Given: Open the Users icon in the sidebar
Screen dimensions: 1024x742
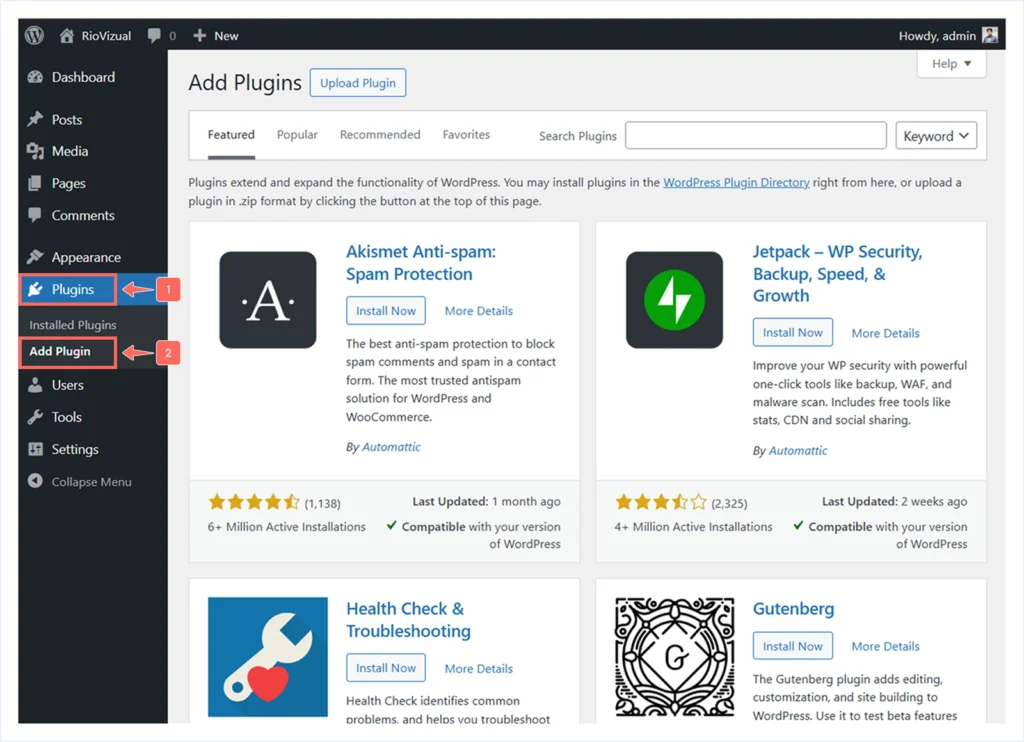Looking at the screenshot, I should [33, 384].
